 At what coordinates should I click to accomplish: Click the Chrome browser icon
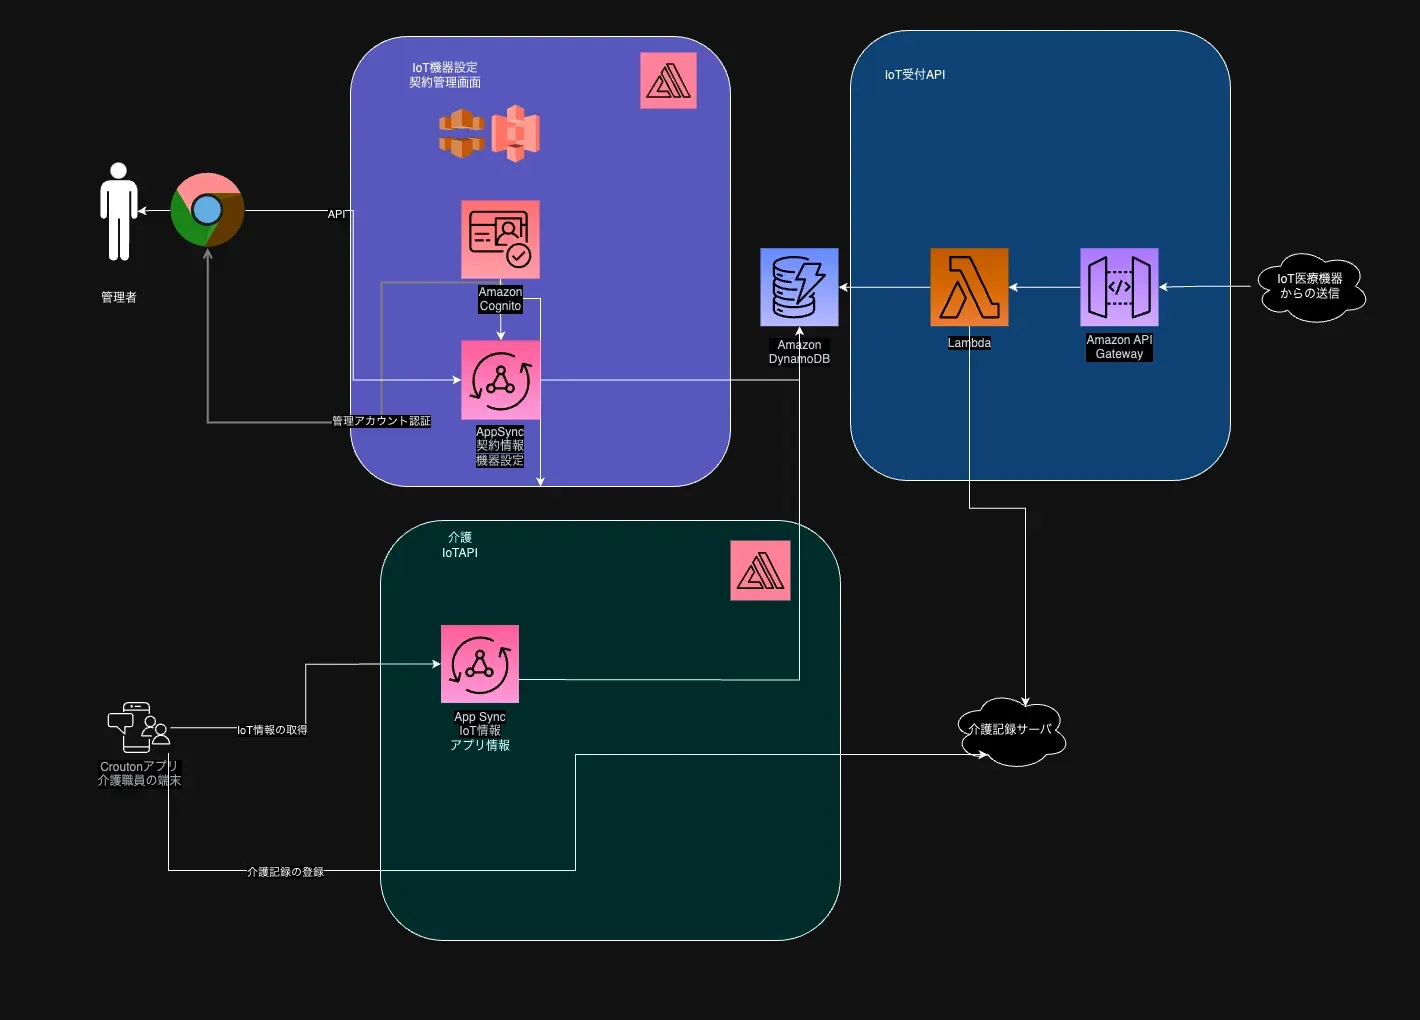[x=207, y=210]
